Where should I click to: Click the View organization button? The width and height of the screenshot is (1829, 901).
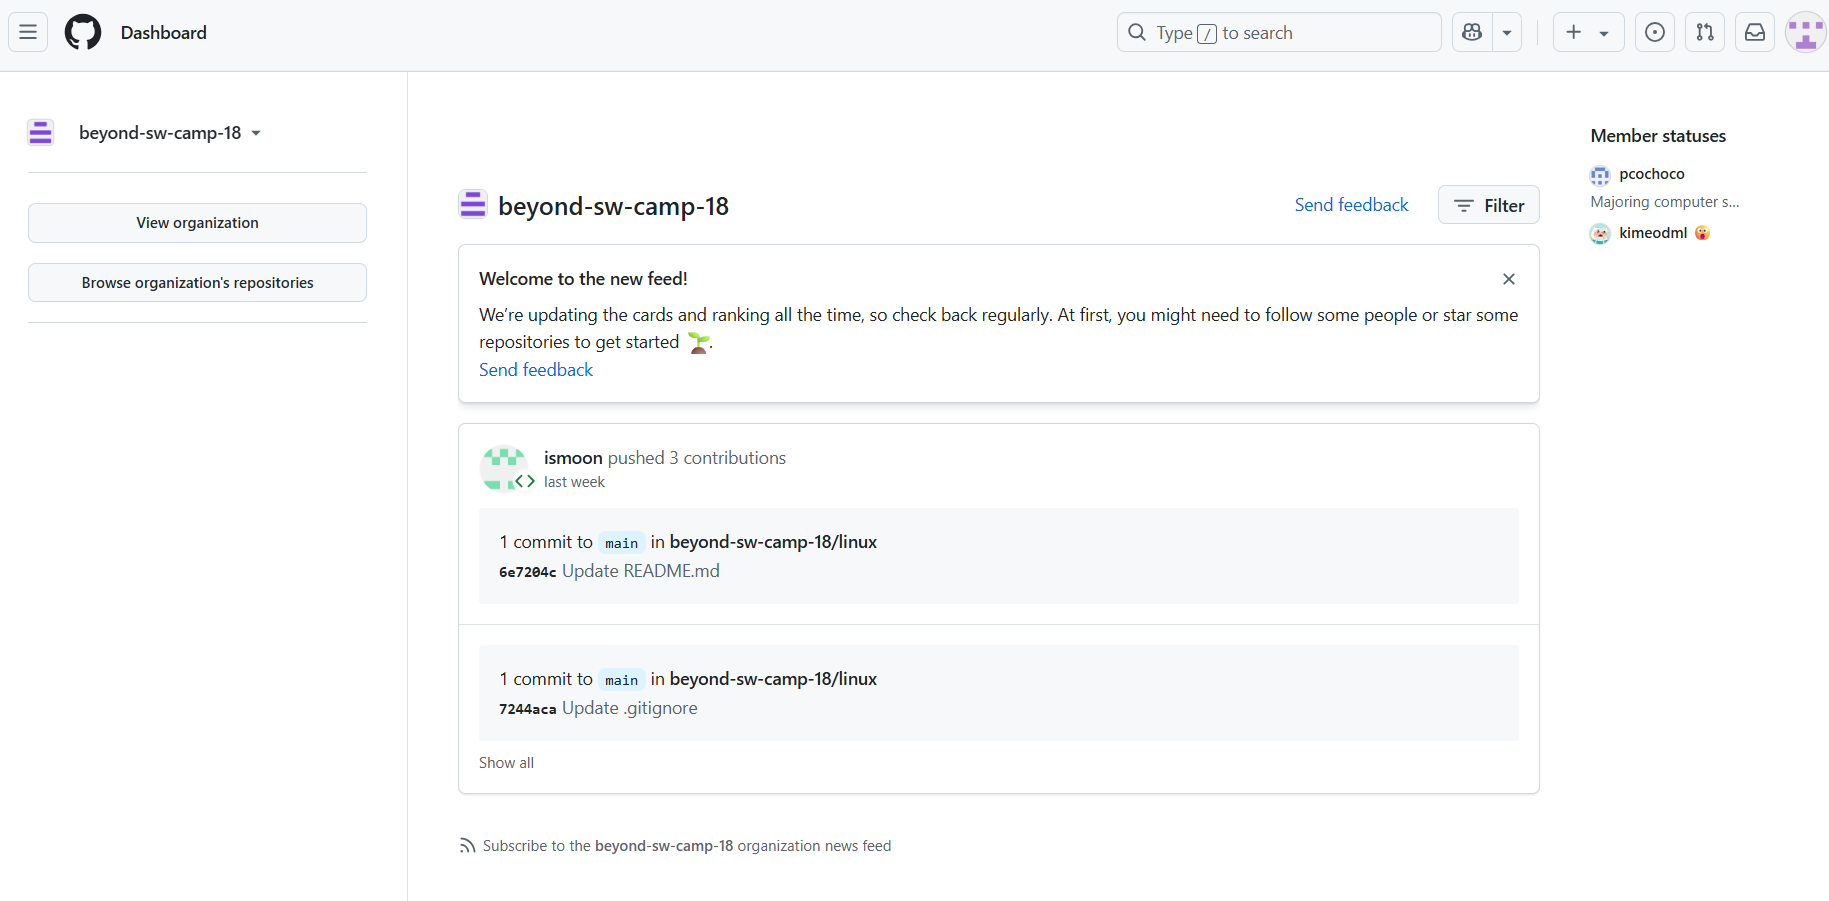tap(197, 223)
